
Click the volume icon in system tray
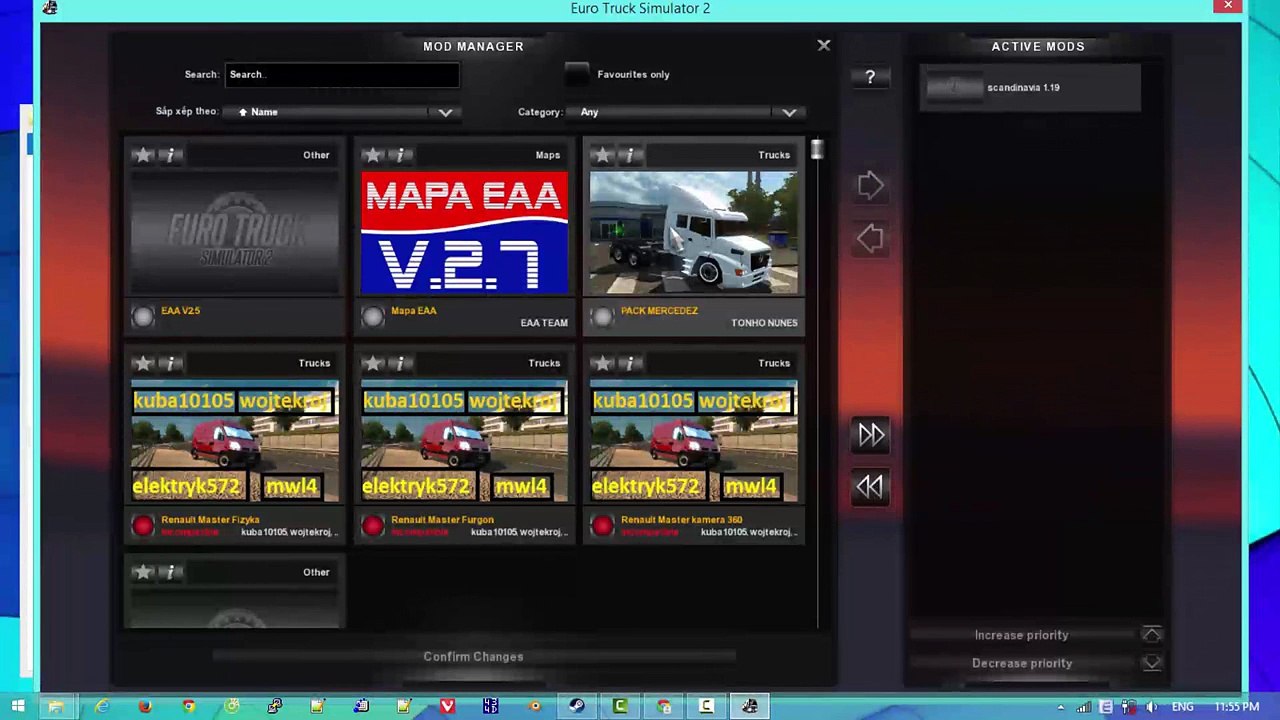click(x=1151, y=707)
